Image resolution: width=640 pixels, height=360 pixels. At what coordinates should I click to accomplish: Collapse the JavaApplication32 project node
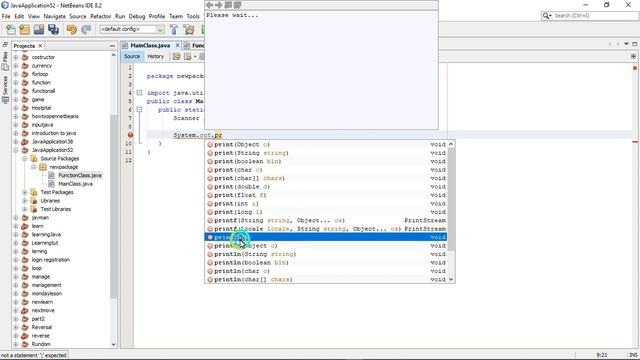(x=16, y=150)
